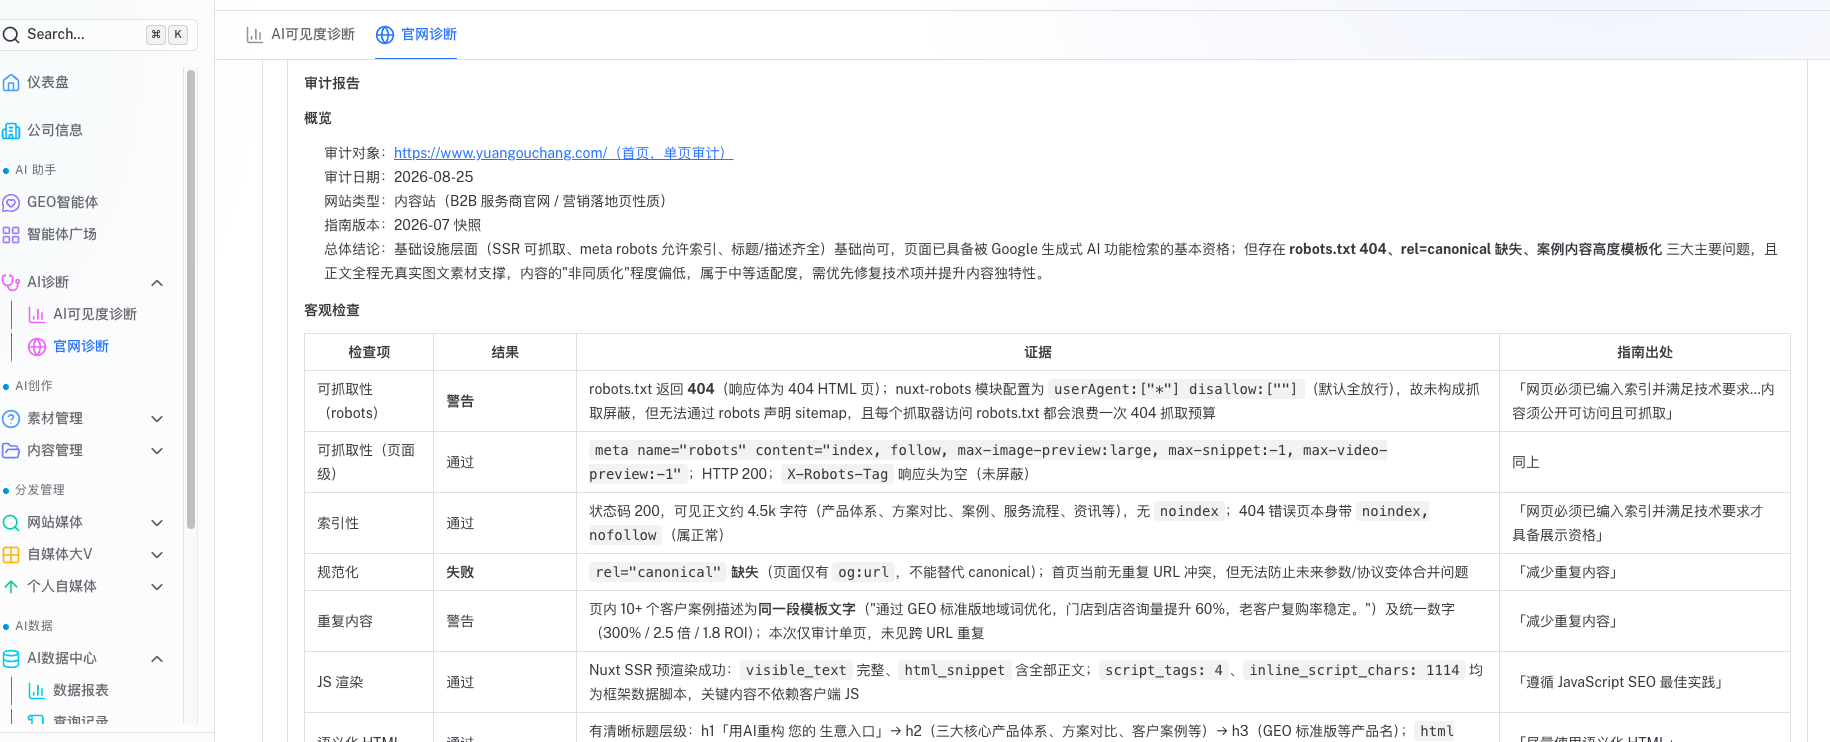Click the 内容管理 folder icon

coord(11,450)
